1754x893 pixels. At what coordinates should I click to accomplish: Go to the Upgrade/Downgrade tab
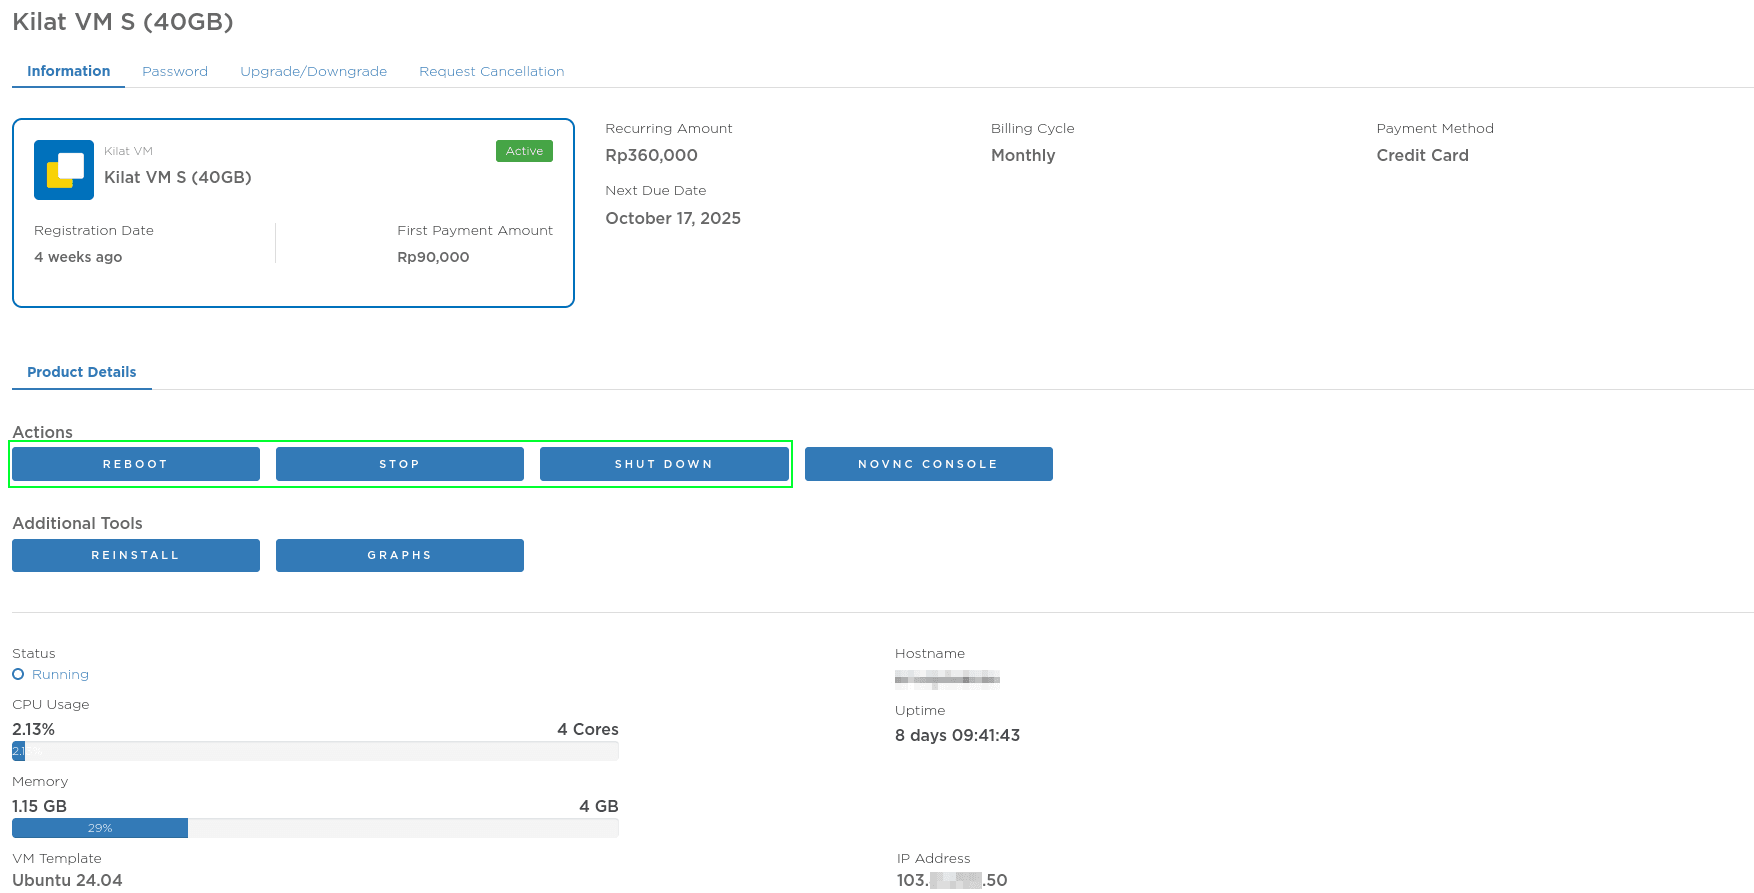point(313,71)
